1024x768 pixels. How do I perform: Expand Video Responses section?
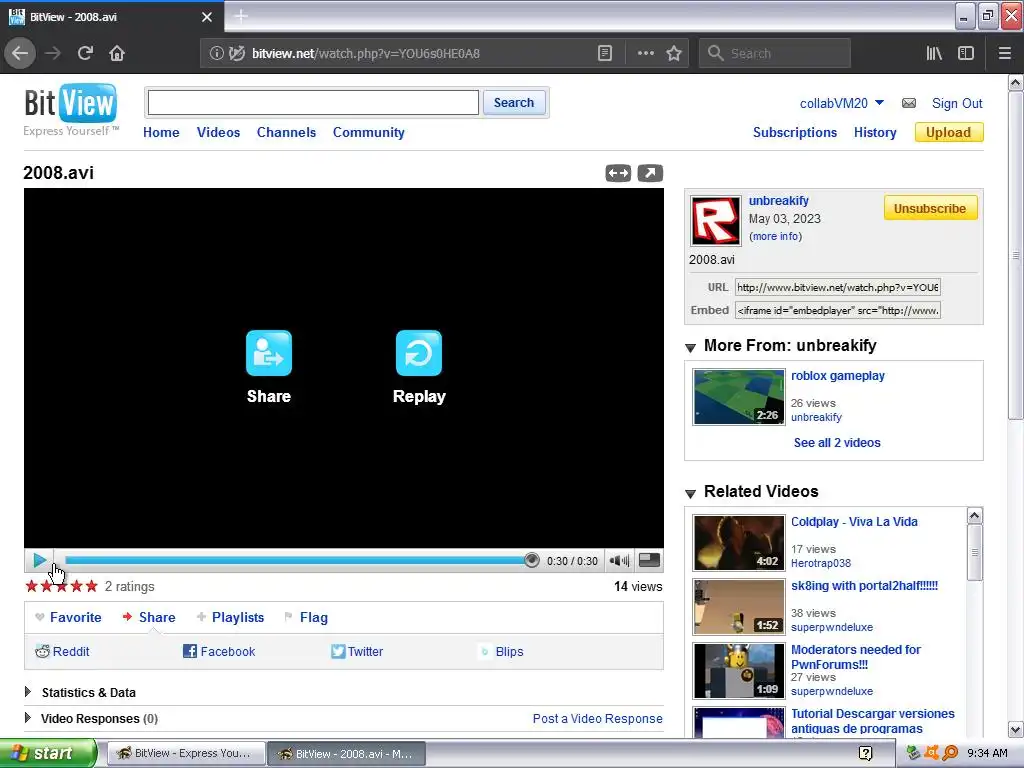28,718
